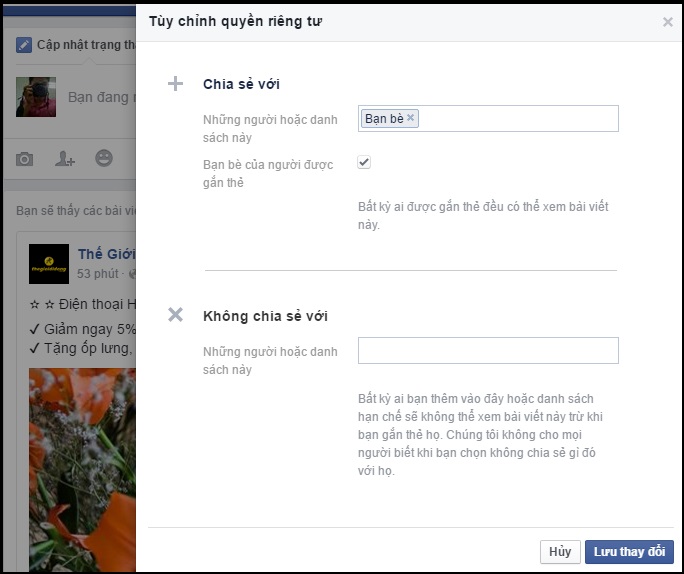Click the camera photo icon in background
The height and width of the screenshot is (574, 684).
coord(24,159)
